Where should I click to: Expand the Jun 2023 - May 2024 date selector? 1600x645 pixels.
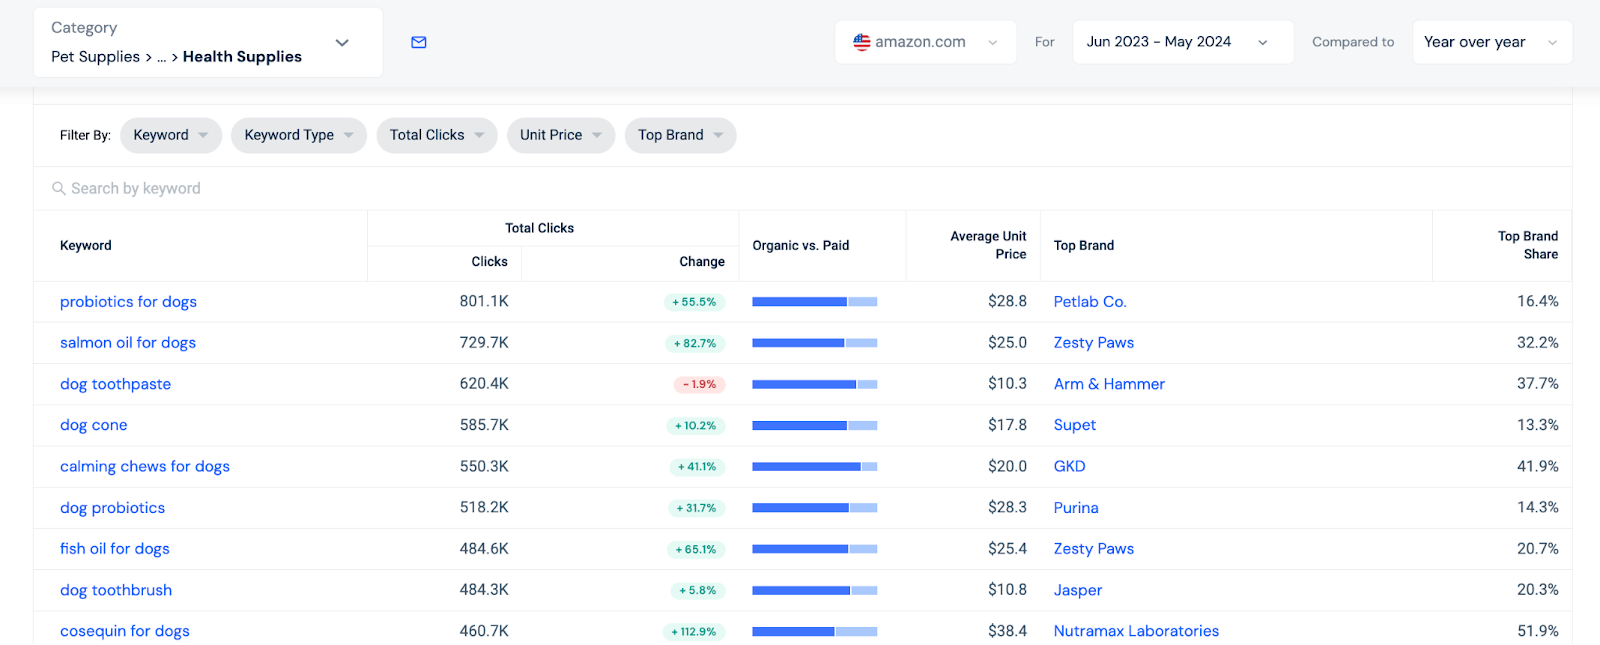point(1182,42)
